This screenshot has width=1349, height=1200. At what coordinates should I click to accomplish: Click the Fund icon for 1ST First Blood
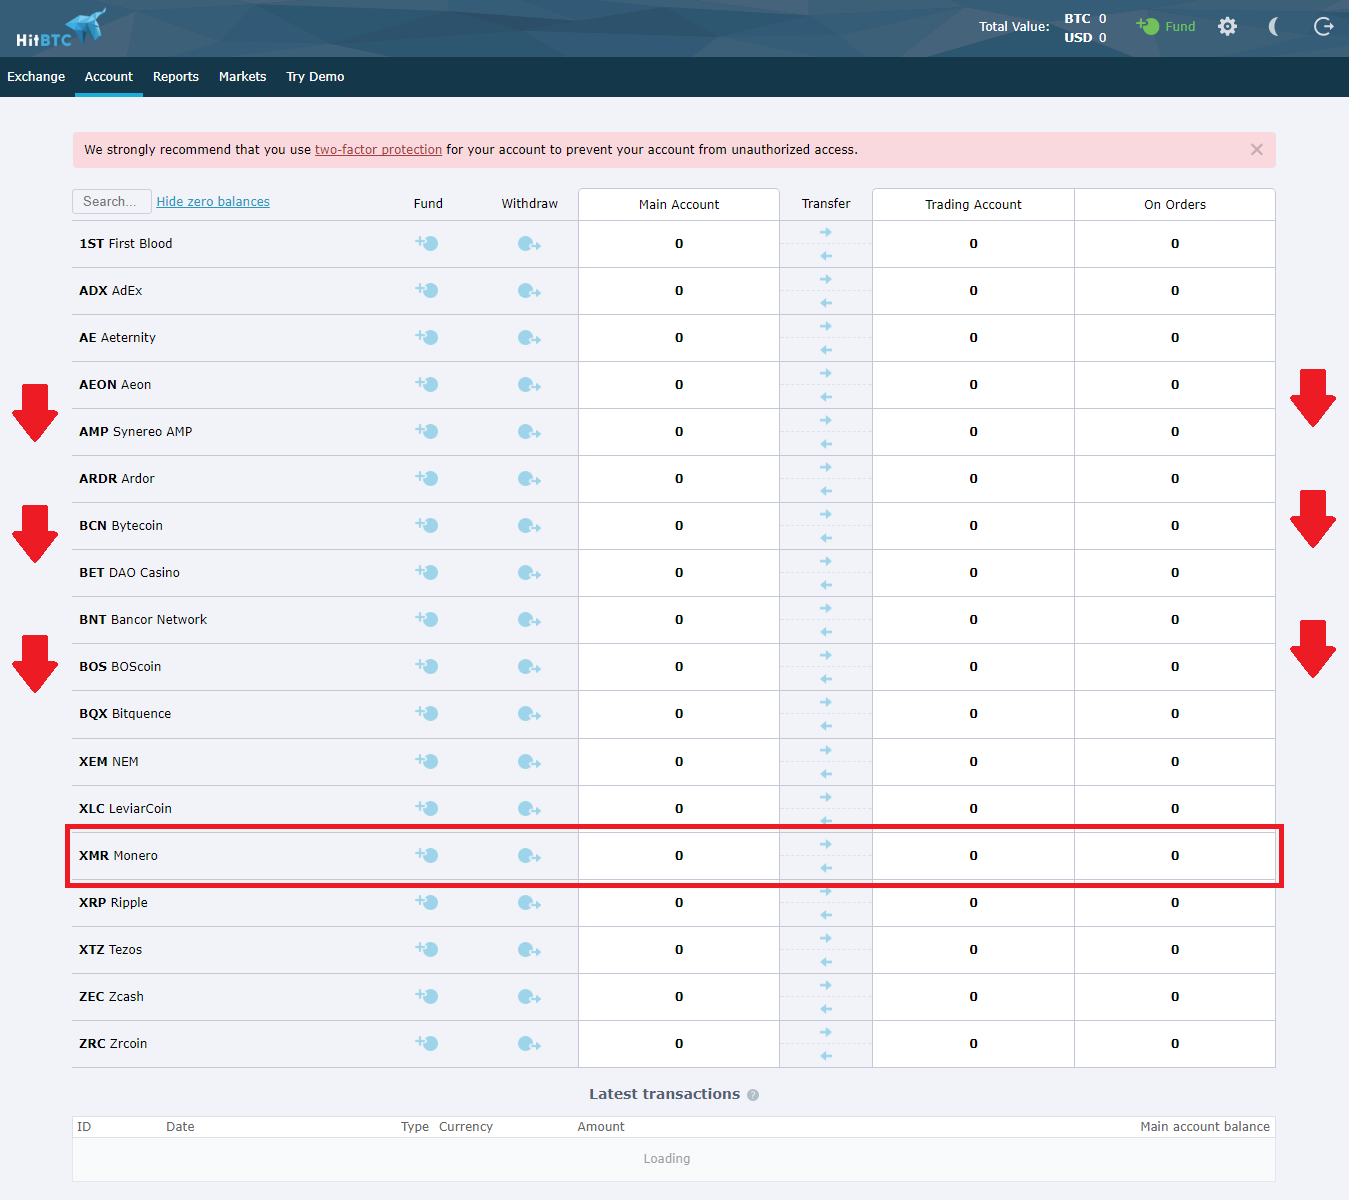(427, 243)
